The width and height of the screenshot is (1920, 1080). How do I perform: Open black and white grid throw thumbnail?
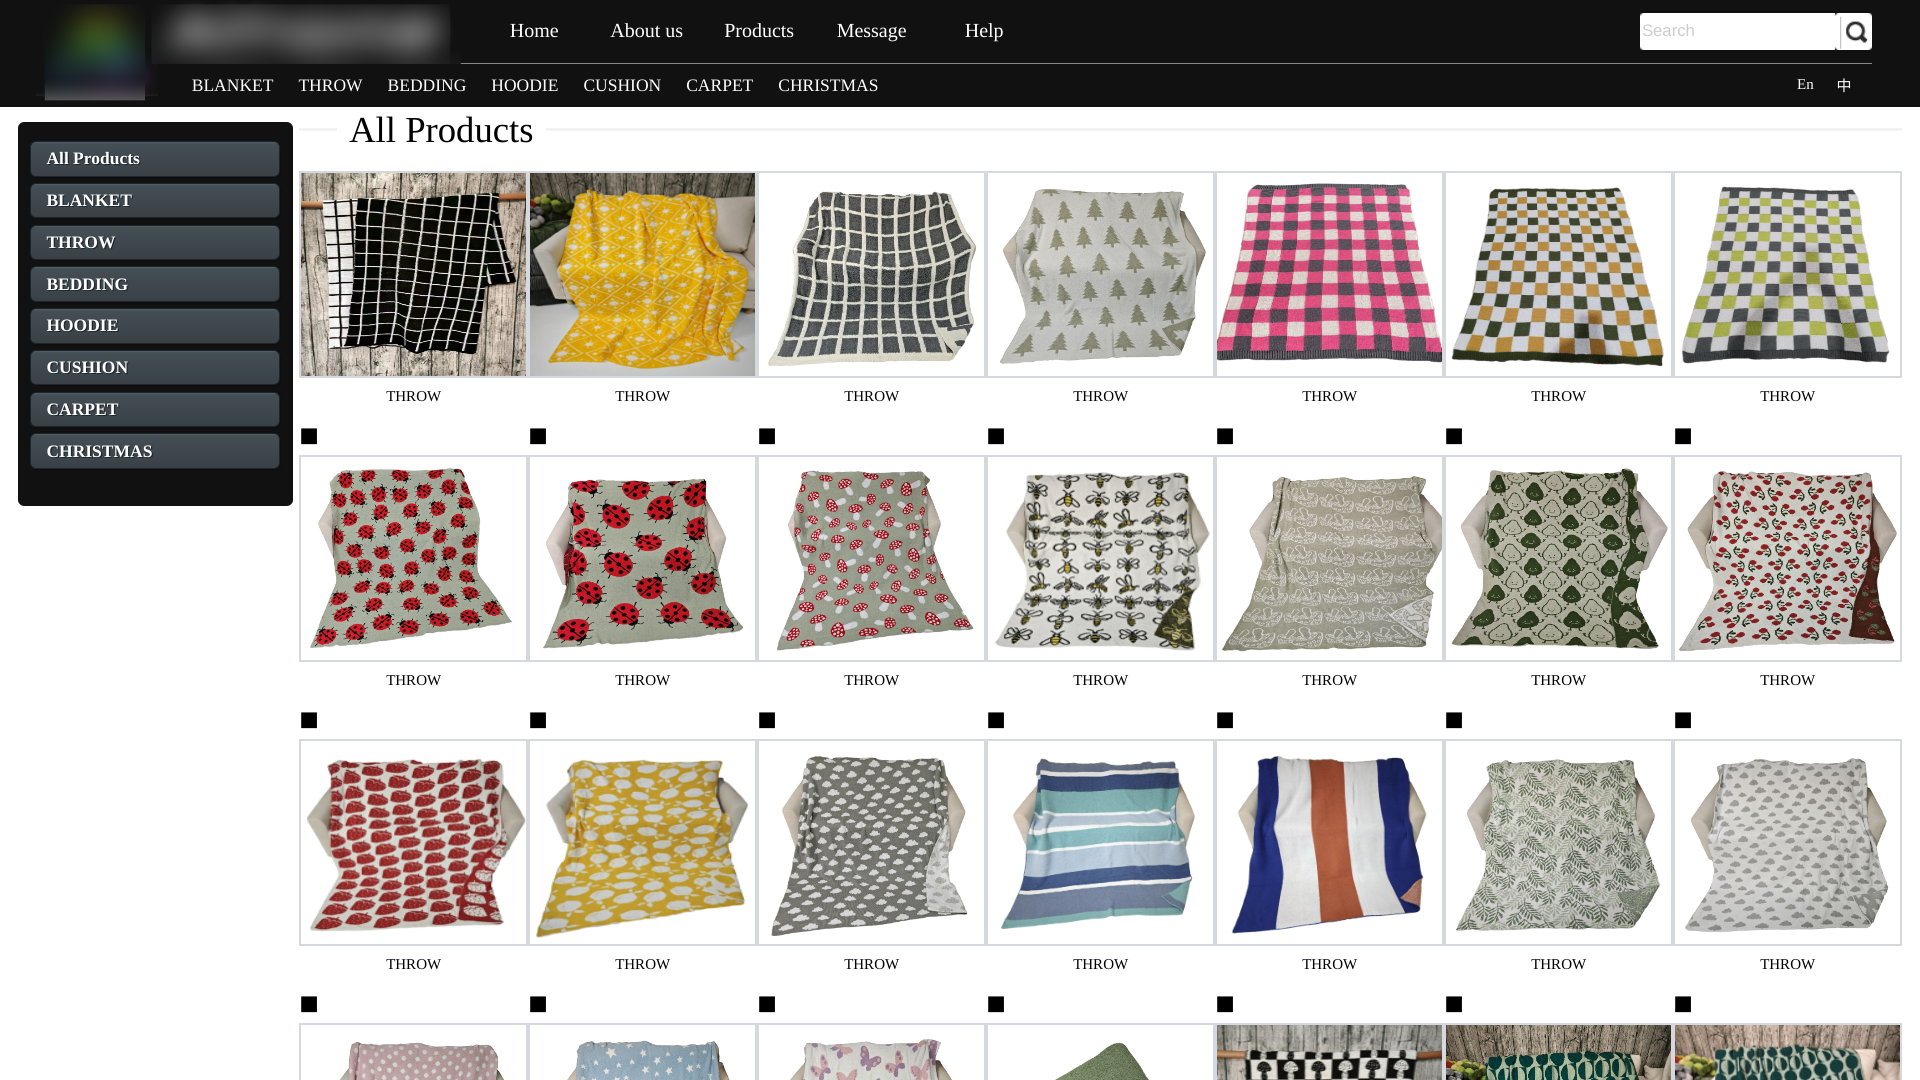413,275
